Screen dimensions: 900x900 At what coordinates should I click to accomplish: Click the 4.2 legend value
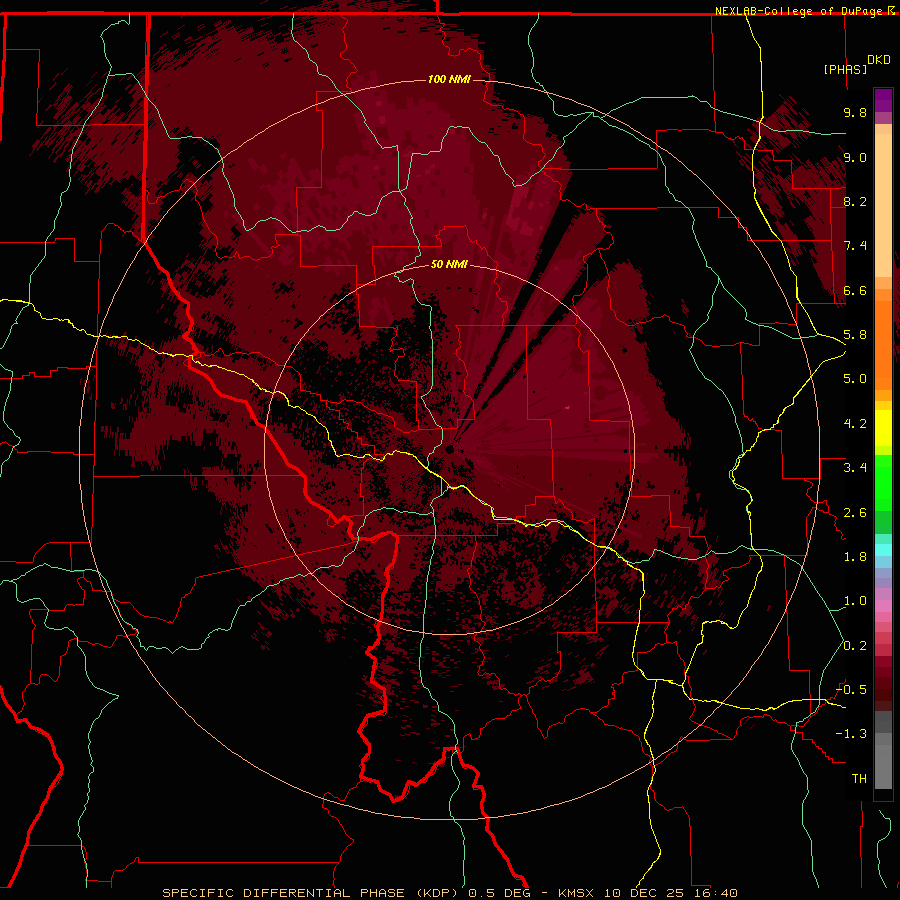tap(855, 424)
